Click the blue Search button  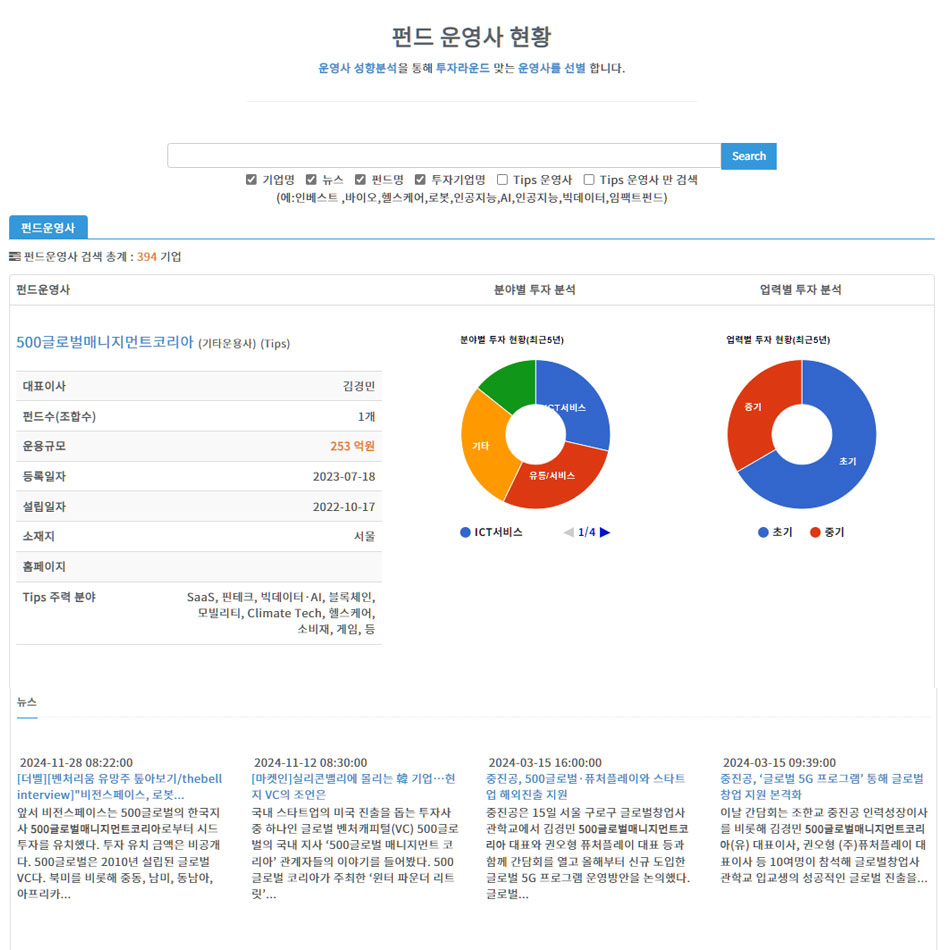pyautogui.click(x=748, y=156)
